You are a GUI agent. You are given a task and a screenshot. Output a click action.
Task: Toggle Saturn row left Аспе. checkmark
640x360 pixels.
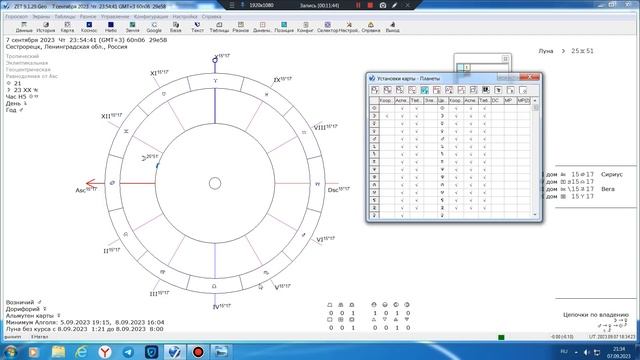click(x=402, y=154)
